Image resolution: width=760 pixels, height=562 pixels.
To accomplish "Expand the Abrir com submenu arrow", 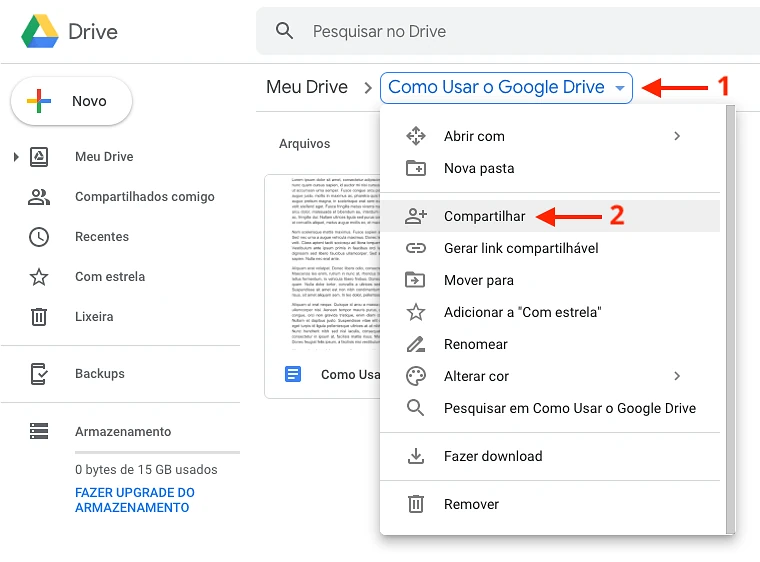I will pyautogui.click(x=677, y=136).
